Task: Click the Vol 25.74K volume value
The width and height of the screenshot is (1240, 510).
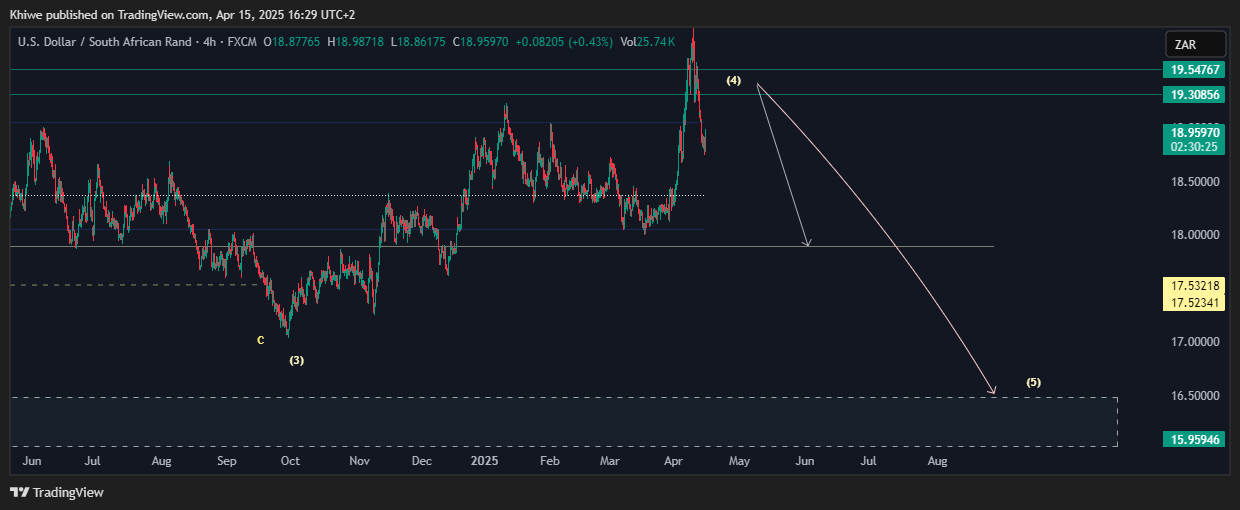Action: (648, 42)
